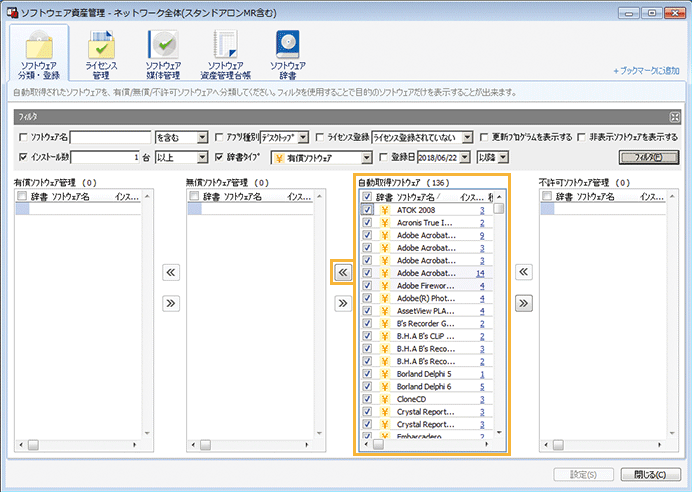Select B's Recorder G… entry

pyautogui.click(x=425, y=323)
